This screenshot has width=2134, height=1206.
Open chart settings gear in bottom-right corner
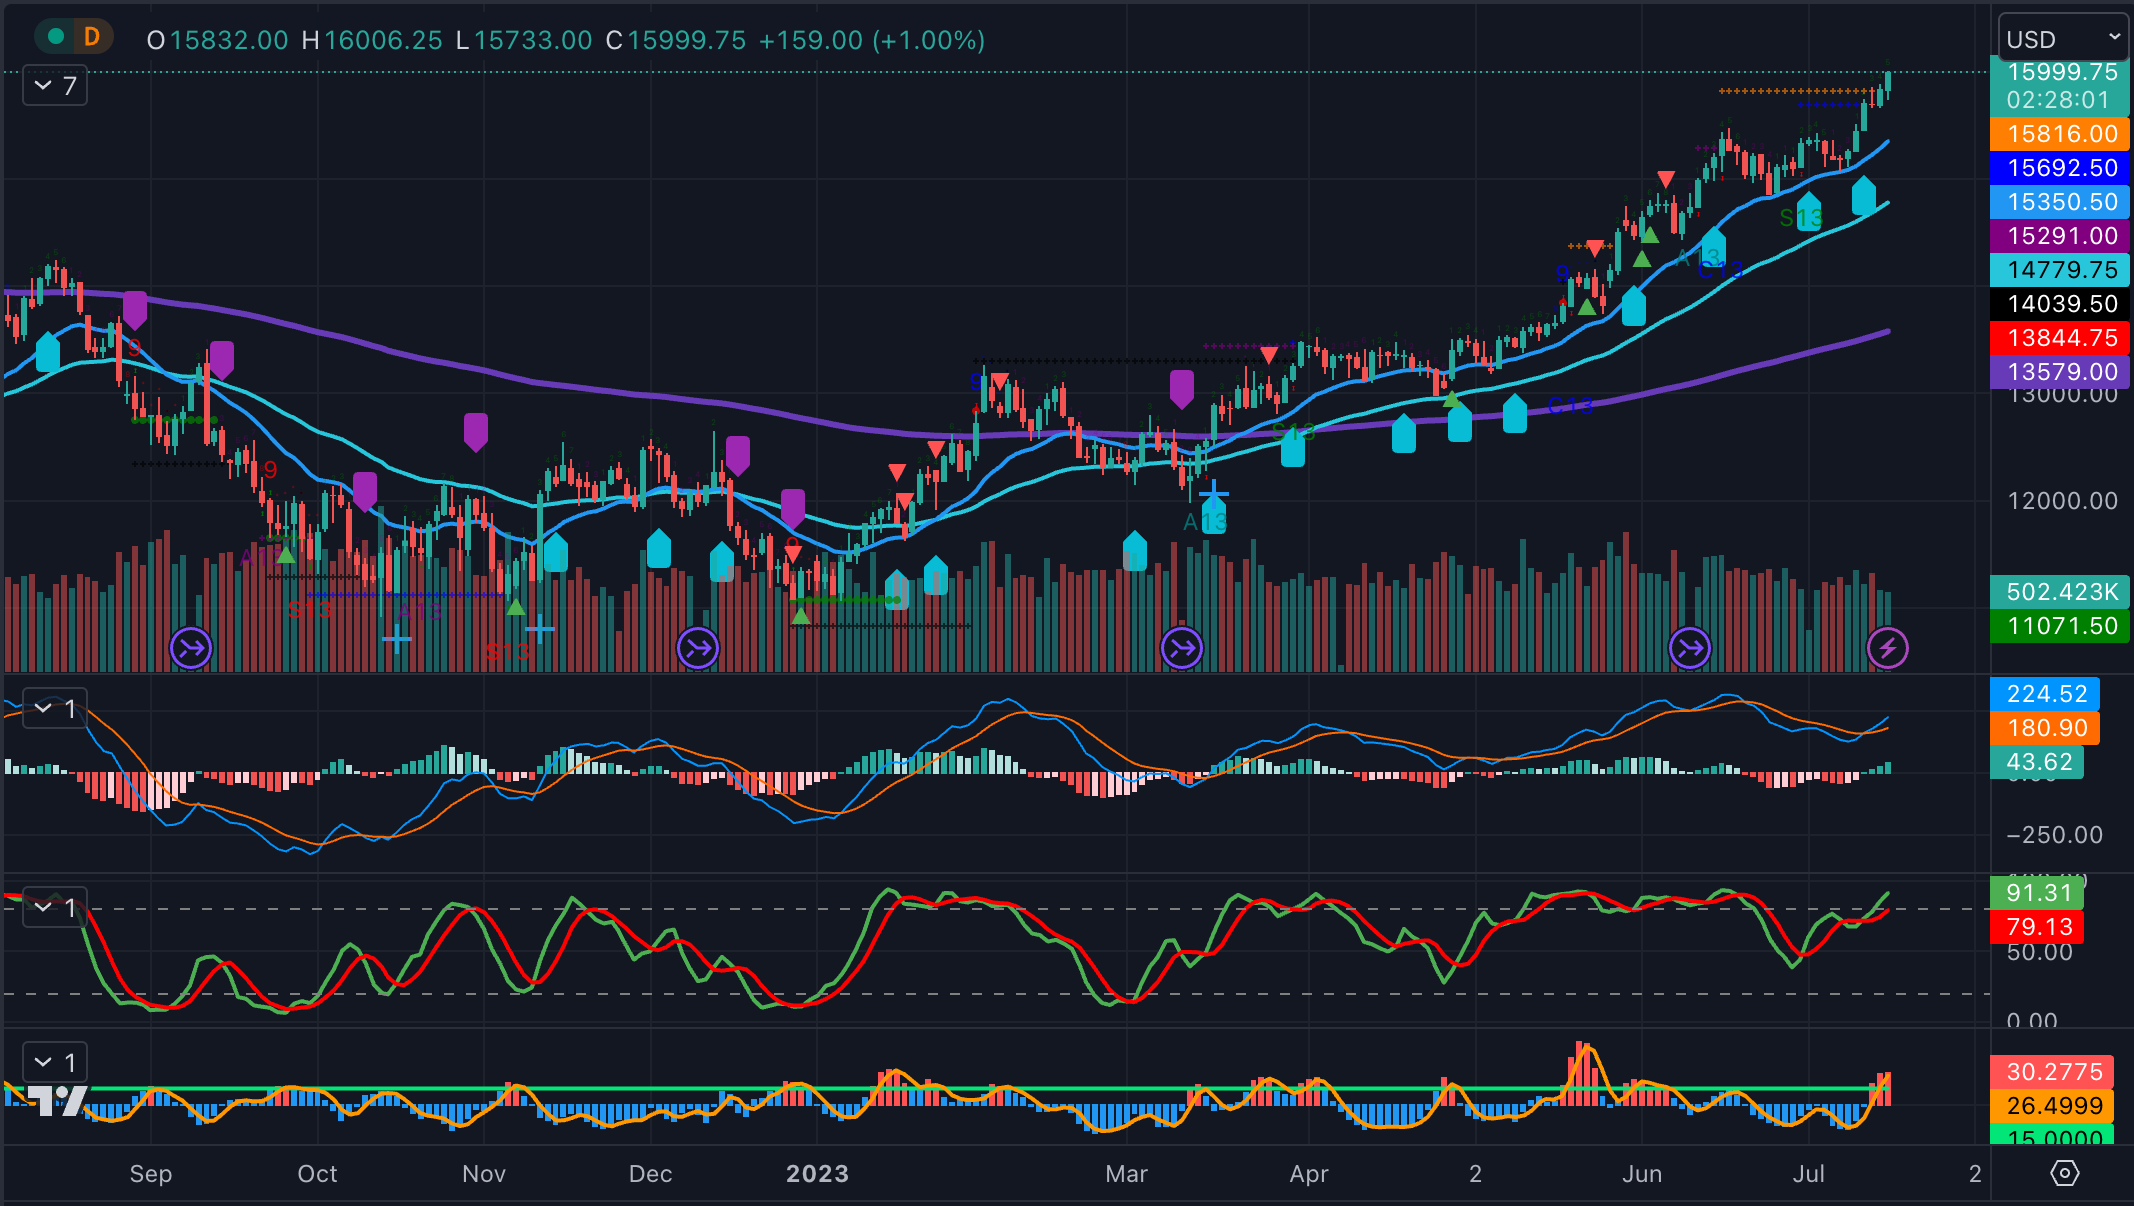click(x=2064, y=1173)
